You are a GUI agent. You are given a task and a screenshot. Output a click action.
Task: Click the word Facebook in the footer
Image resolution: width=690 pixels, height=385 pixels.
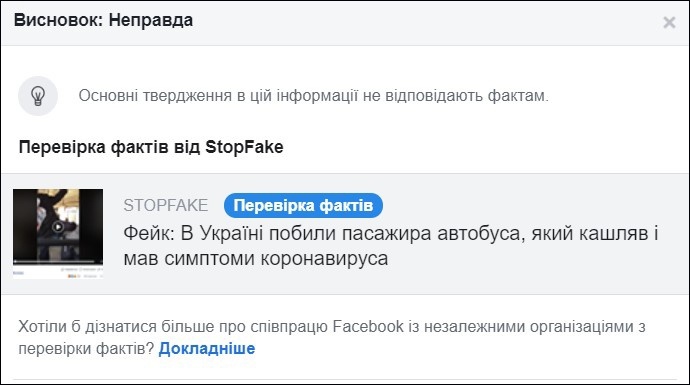(368, 326)
